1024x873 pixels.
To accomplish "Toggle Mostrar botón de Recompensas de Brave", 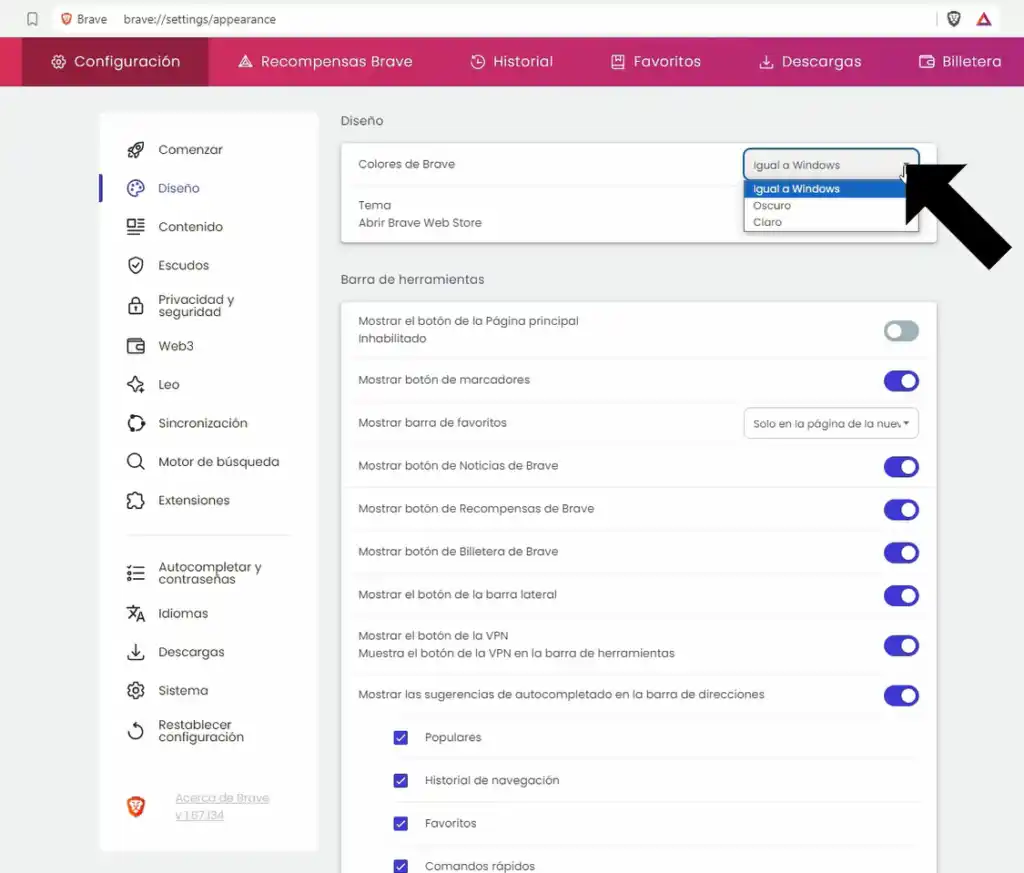I will 901,509.
